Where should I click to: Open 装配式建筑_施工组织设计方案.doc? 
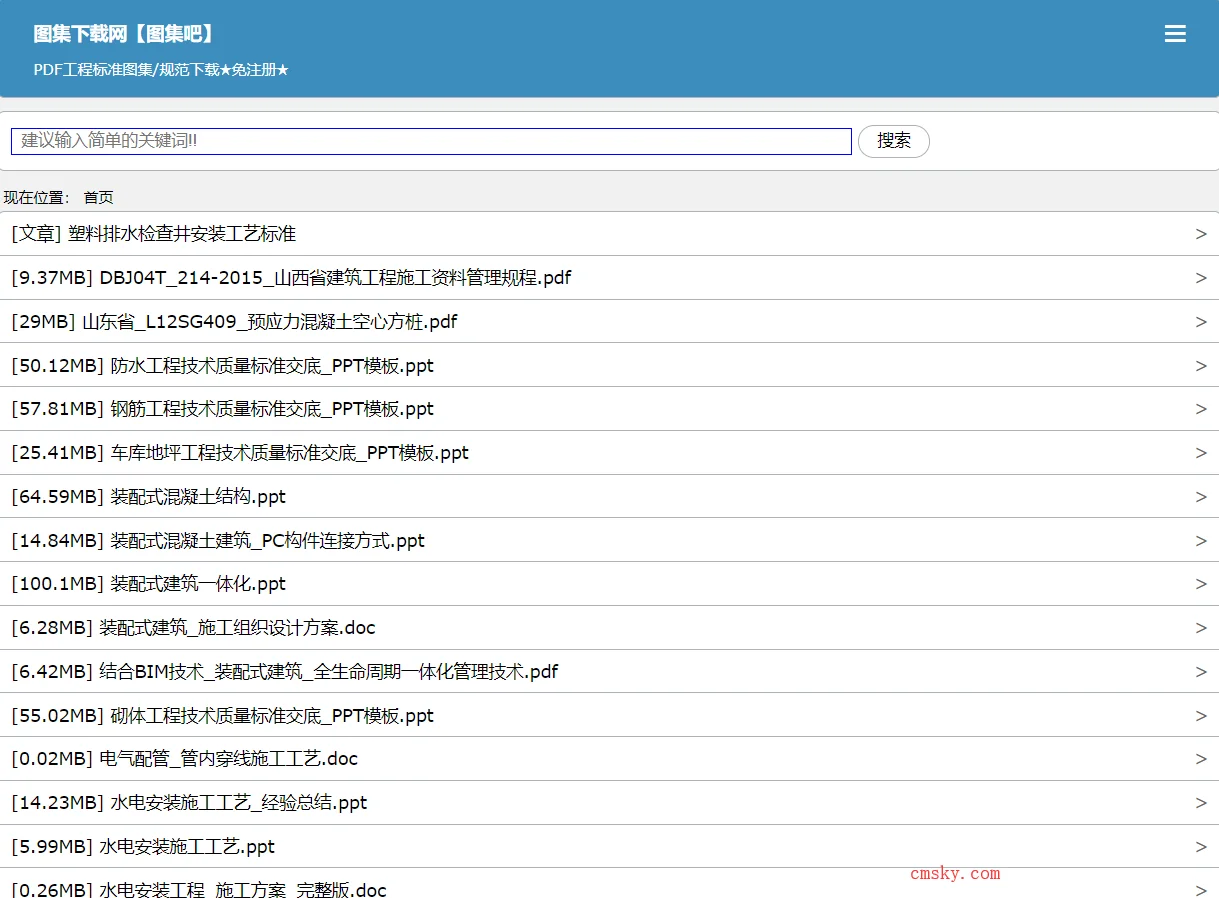click(x=609, y=628)
